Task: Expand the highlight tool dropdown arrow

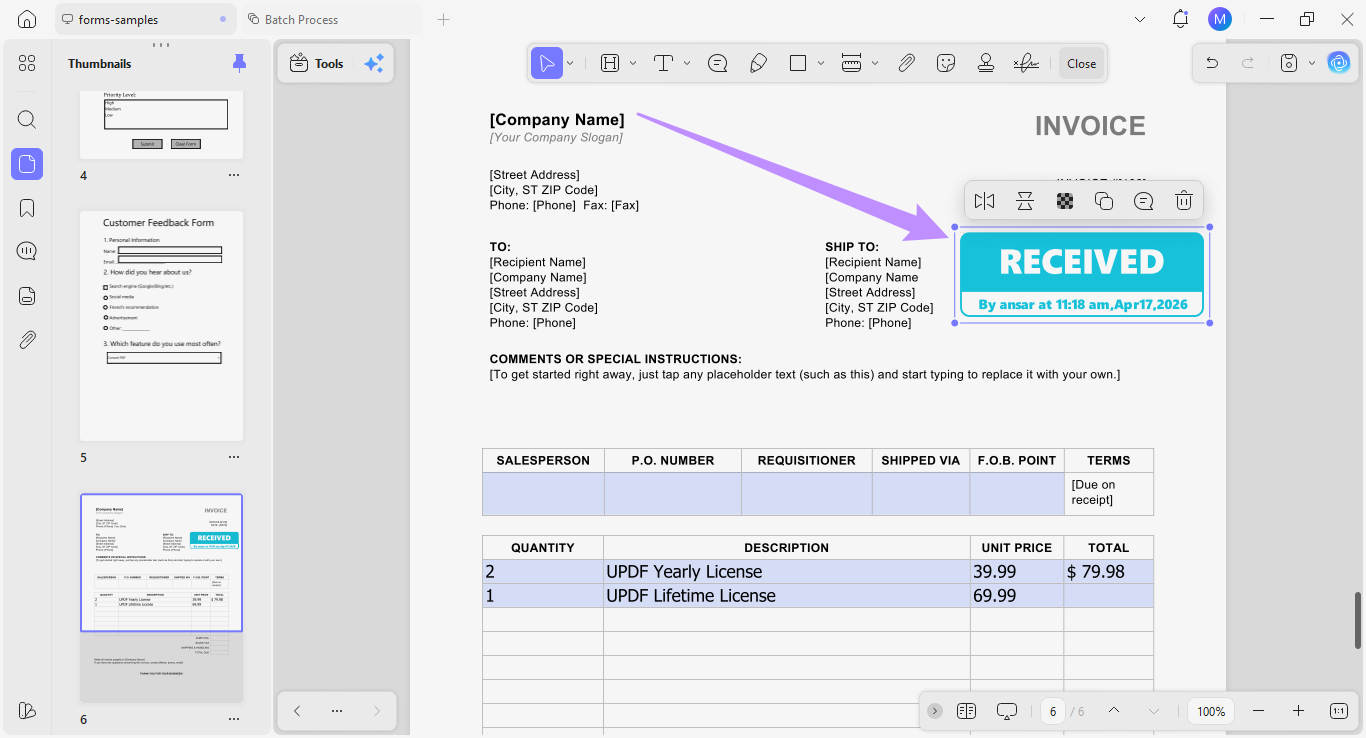Action: (x=633, y=63)
